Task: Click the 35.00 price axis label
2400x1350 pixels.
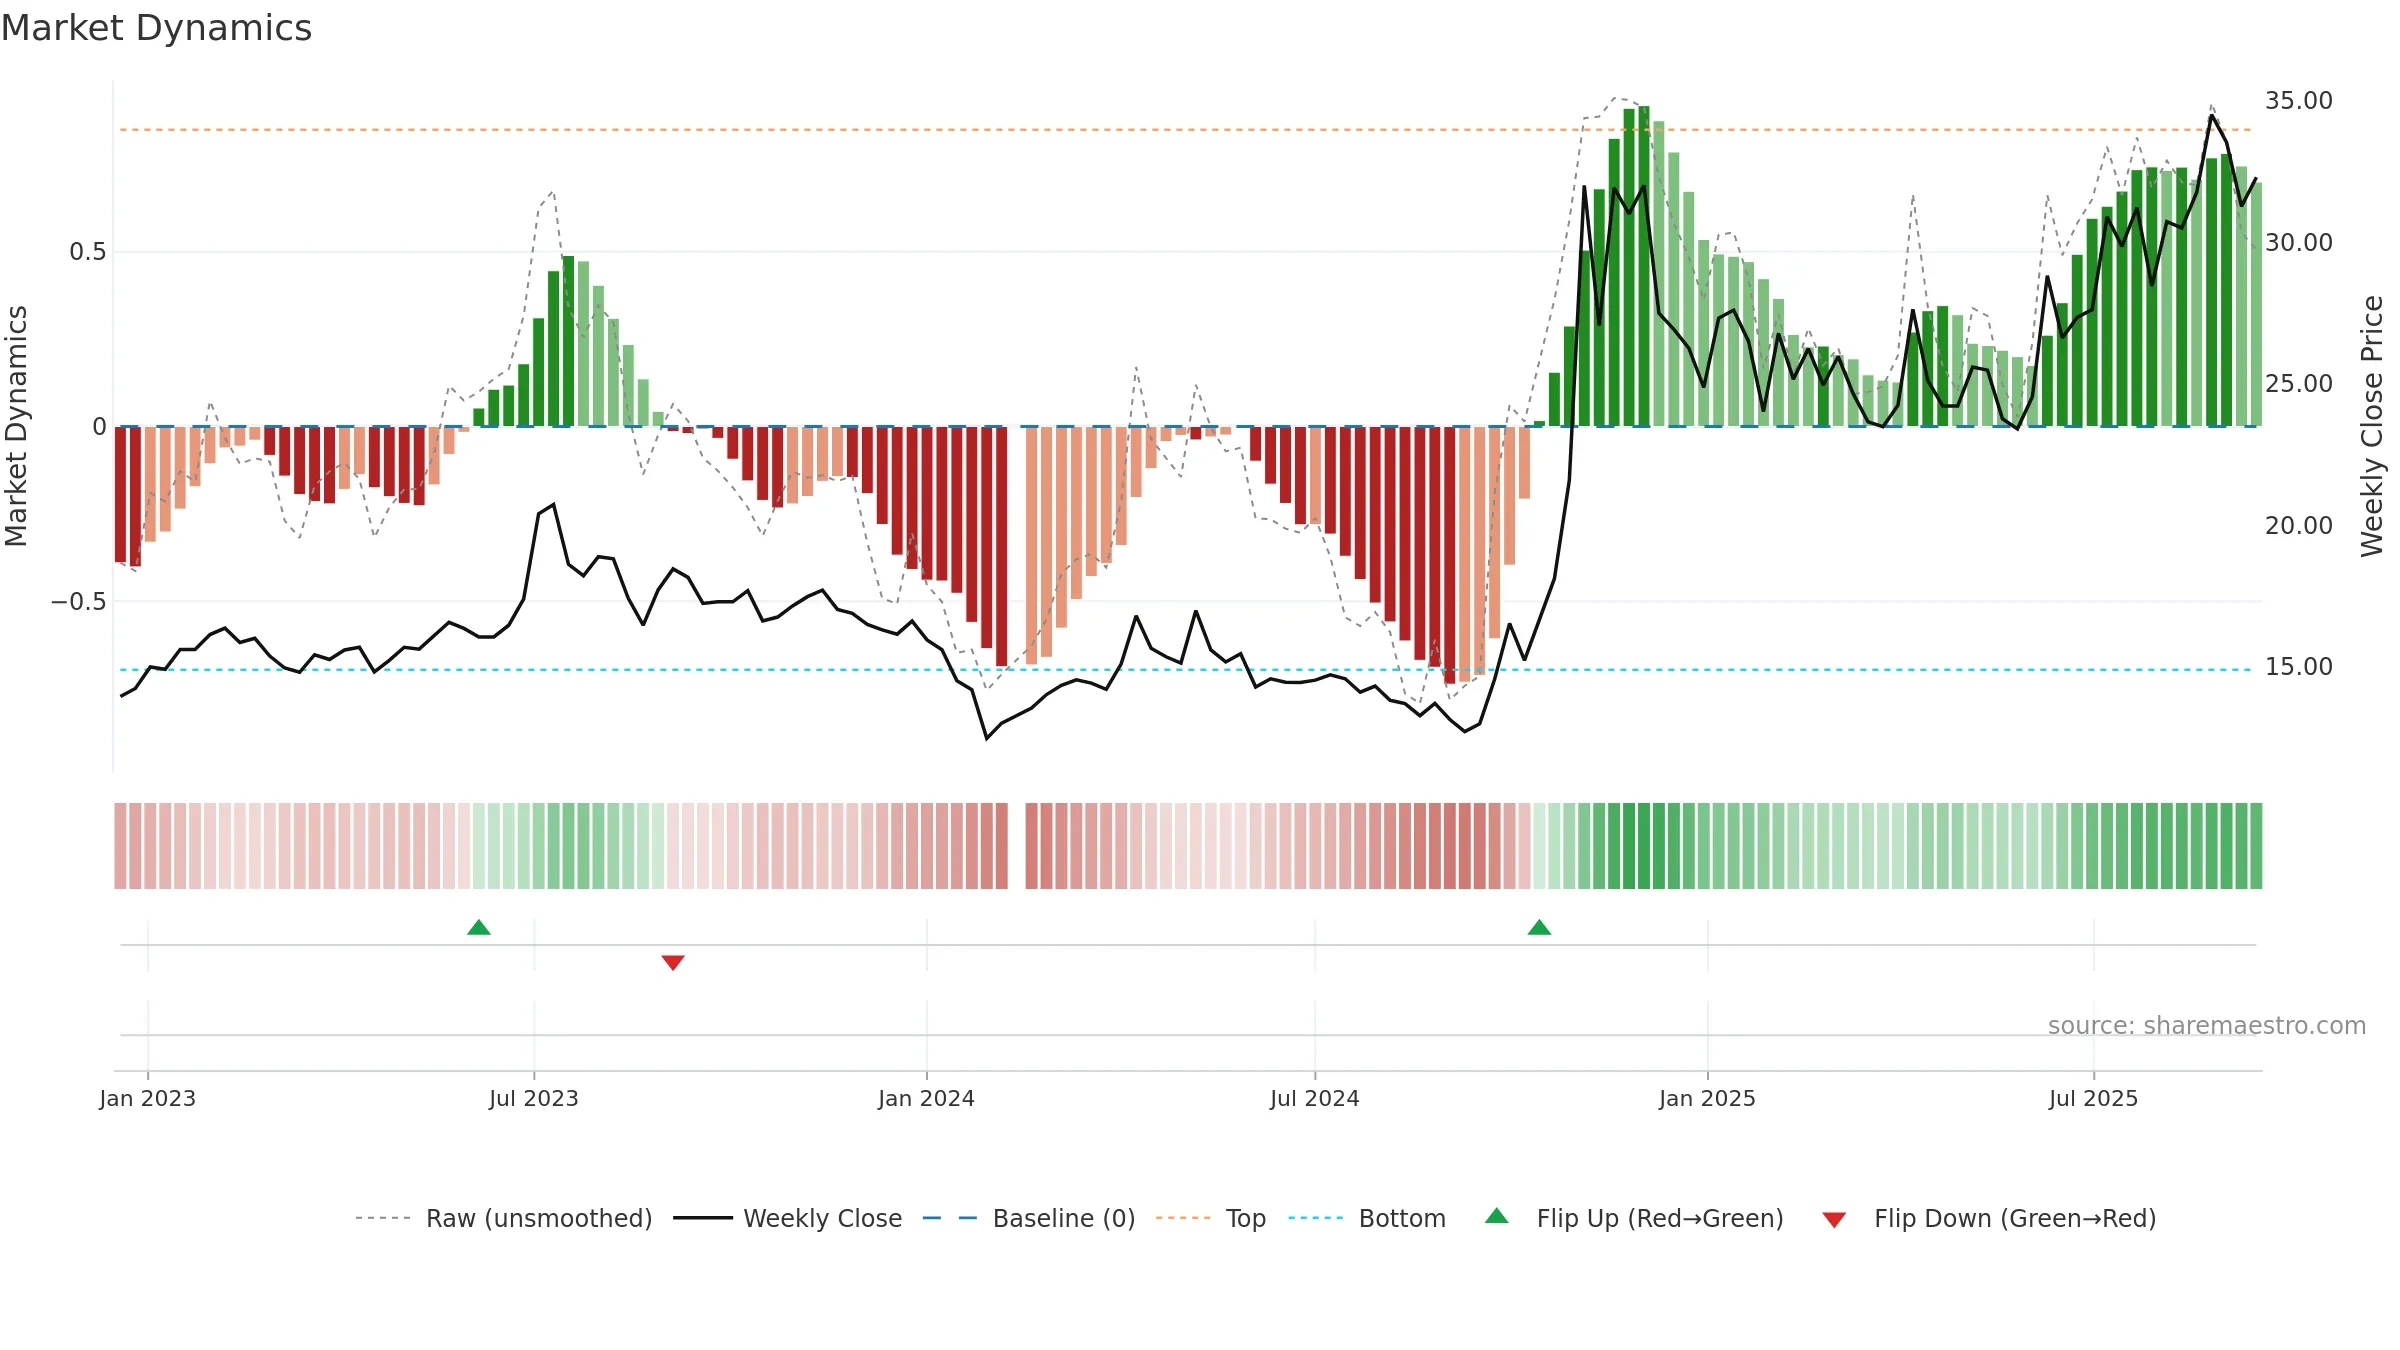Action: pos(2299,101)
